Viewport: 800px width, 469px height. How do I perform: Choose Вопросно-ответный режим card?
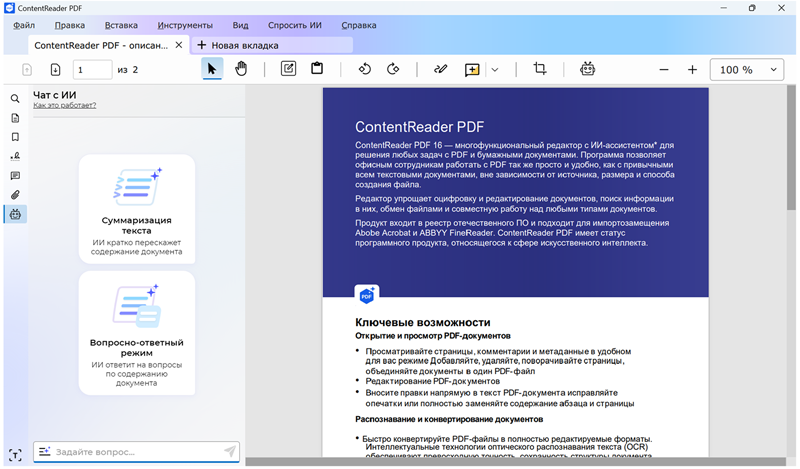(x=136, y=333)
